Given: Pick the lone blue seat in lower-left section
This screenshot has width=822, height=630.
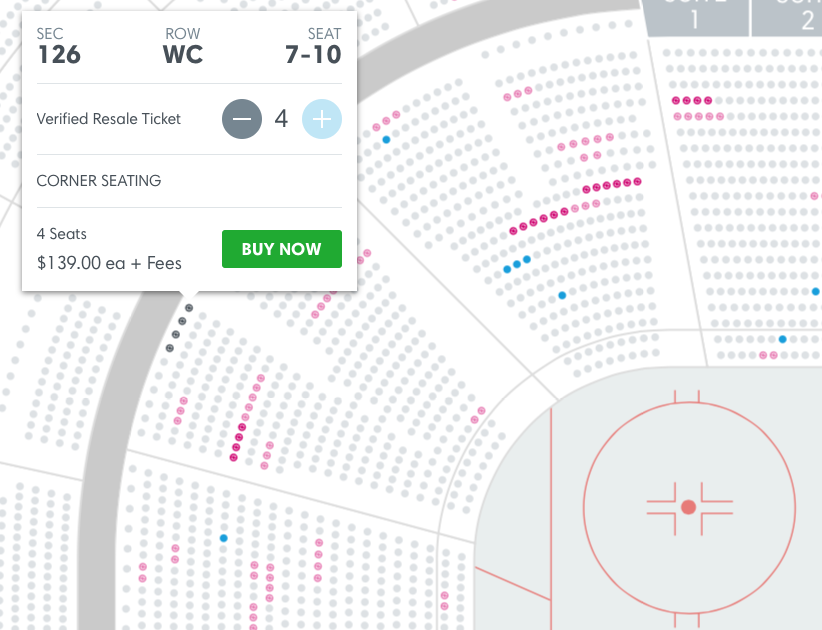Looking at the screenshot, I should point(223,538).
